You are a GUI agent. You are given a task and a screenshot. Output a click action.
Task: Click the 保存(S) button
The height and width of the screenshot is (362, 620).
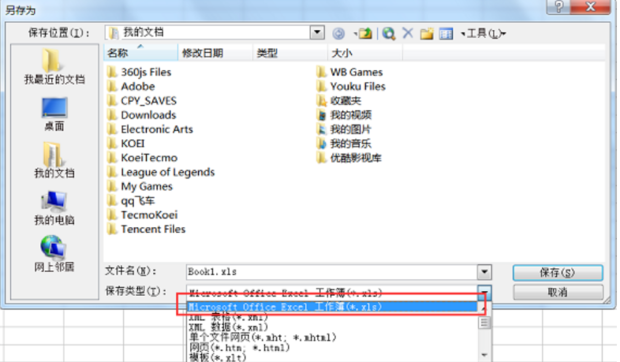[558, 273]
